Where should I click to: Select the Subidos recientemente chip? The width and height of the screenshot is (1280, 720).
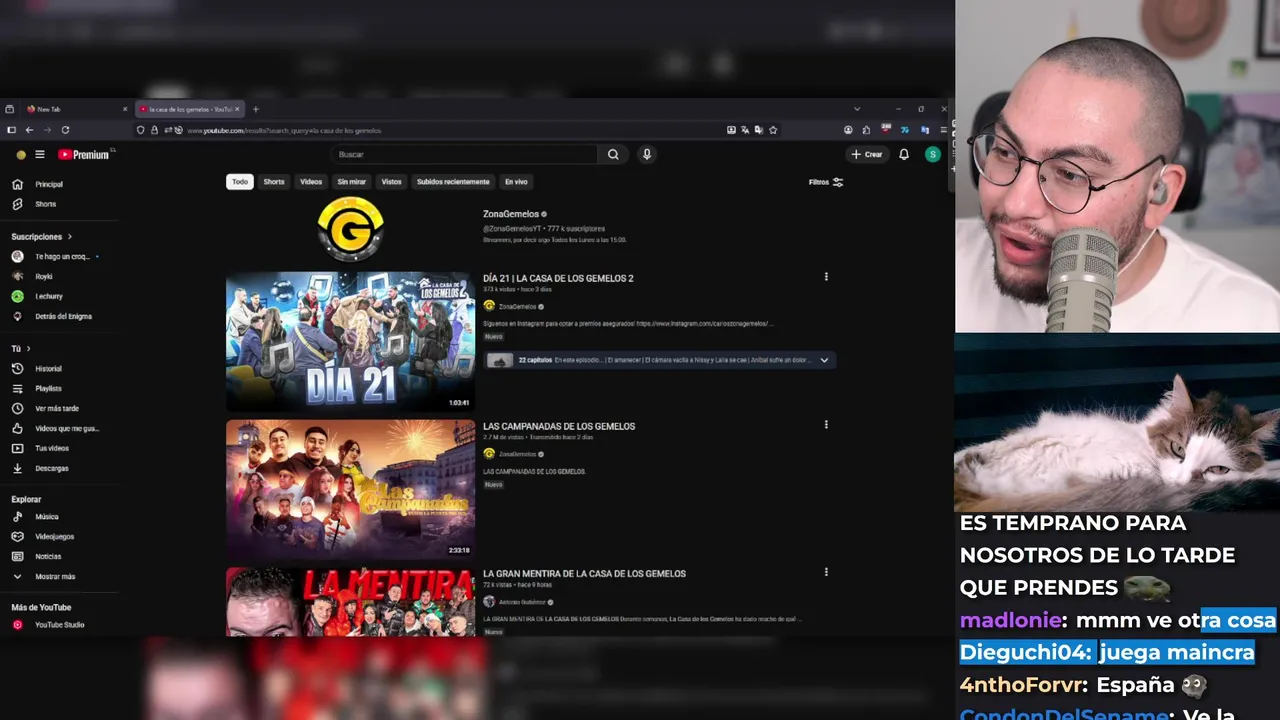(x=453, y=182)
